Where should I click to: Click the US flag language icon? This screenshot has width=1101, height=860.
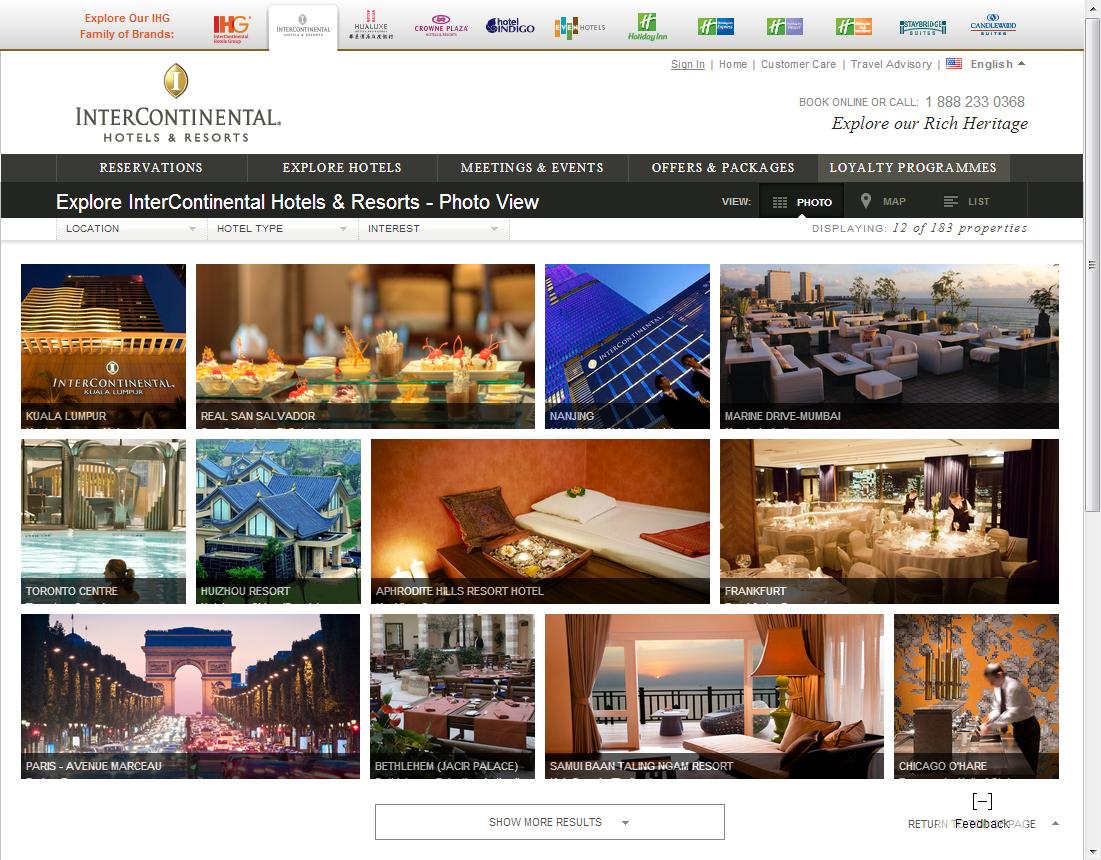click(954, 63)
